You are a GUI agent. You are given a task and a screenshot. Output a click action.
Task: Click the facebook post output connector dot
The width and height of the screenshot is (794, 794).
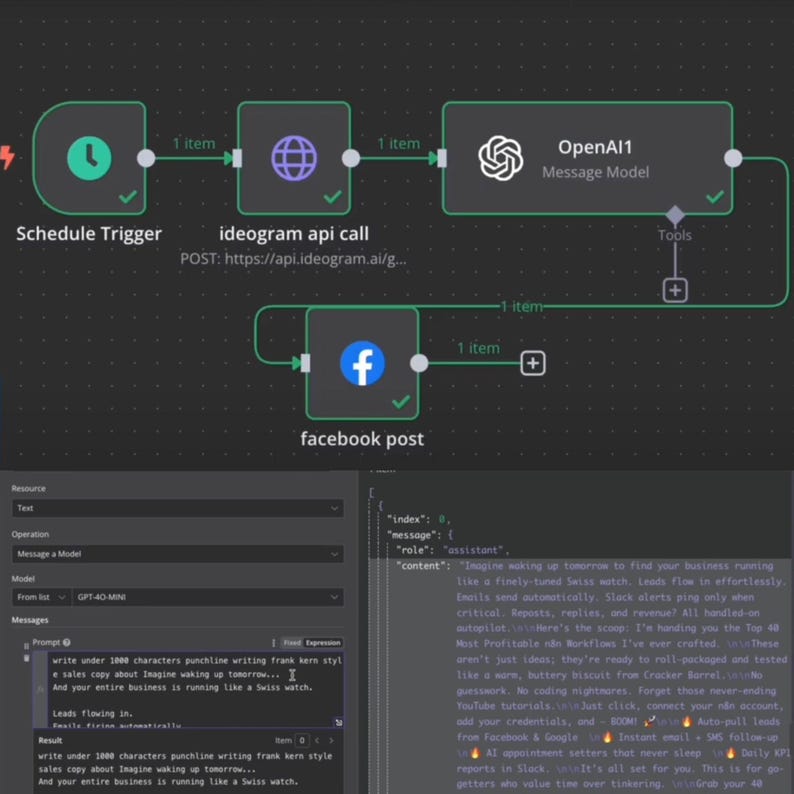(419, 363)
